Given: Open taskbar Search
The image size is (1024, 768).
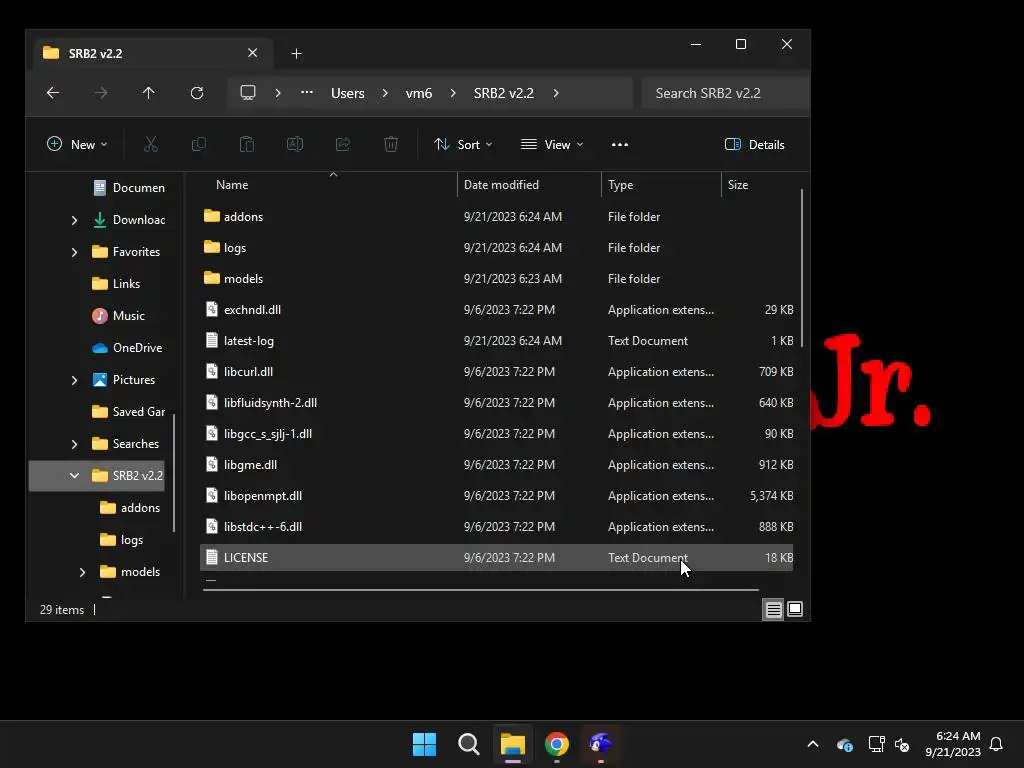Looking at the screenshot, I should tap(468, 744).
